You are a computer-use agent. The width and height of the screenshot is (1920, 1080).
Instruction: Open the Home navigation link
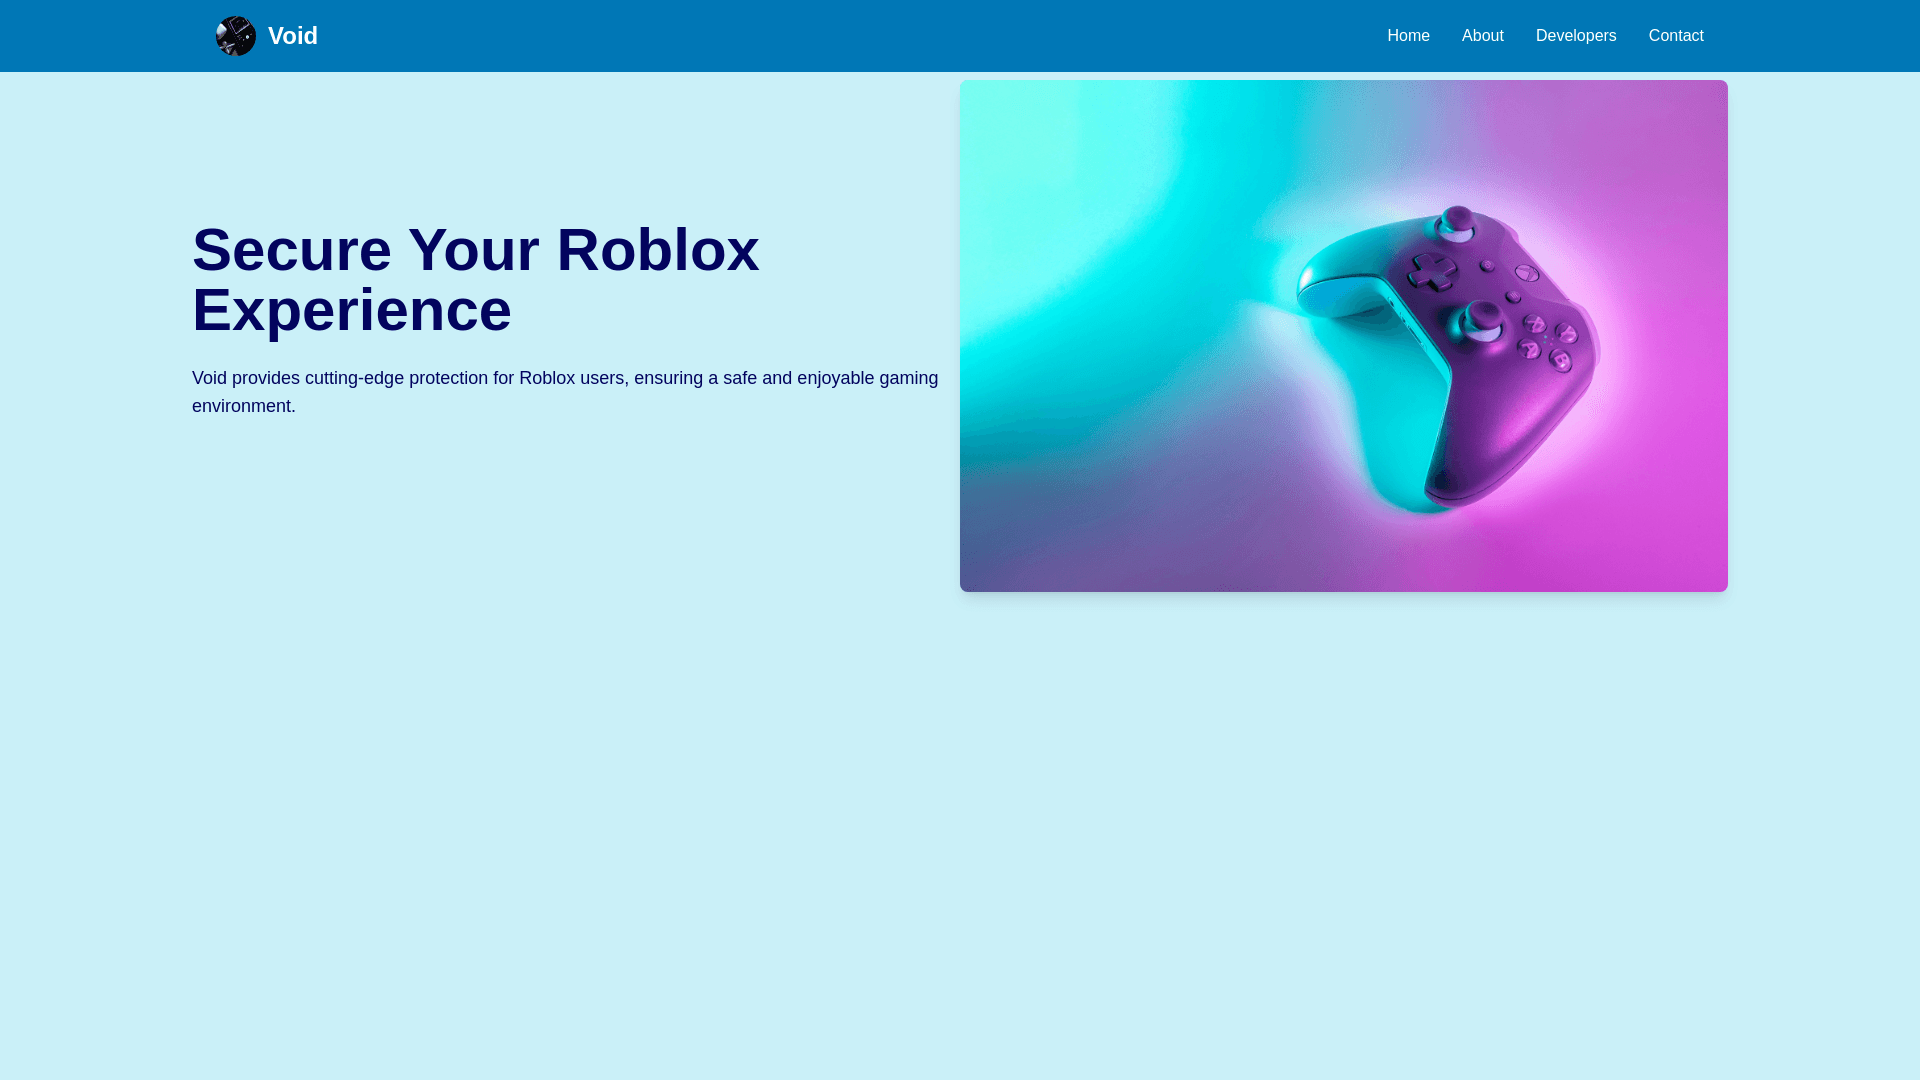[1408, 36]
